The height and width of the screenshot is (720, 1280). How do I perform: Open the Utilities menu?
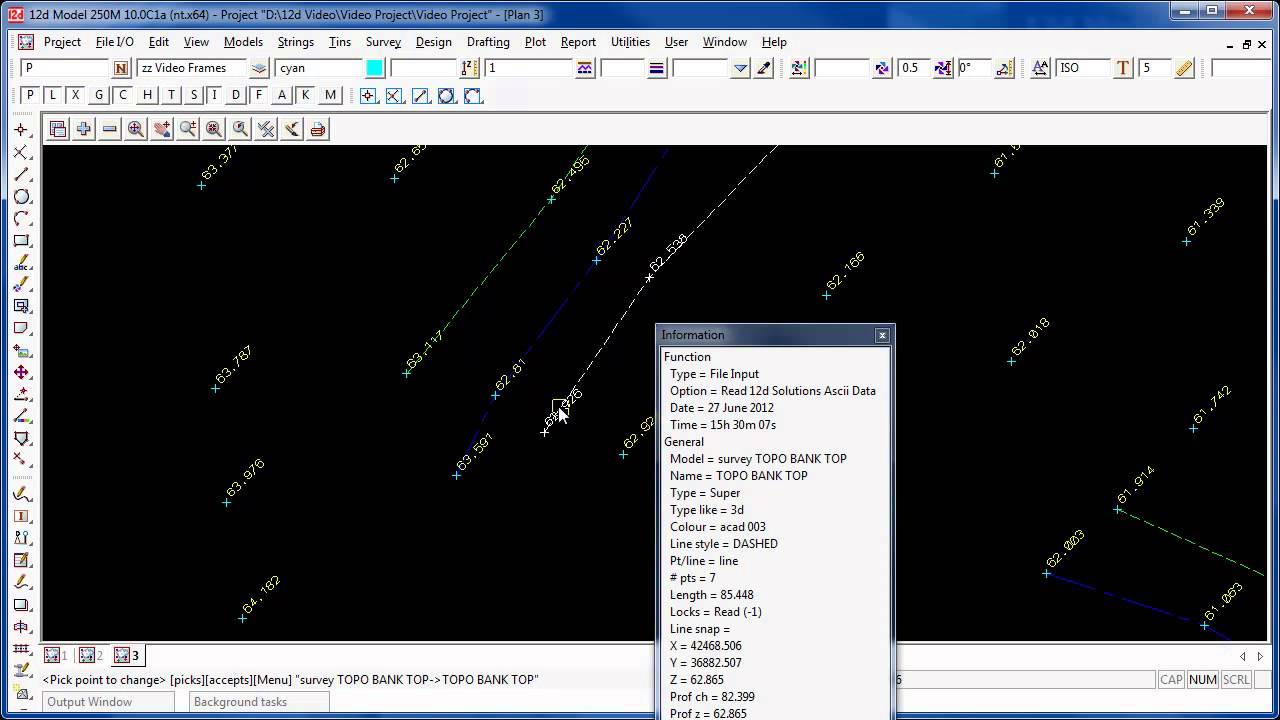[630, 42]
